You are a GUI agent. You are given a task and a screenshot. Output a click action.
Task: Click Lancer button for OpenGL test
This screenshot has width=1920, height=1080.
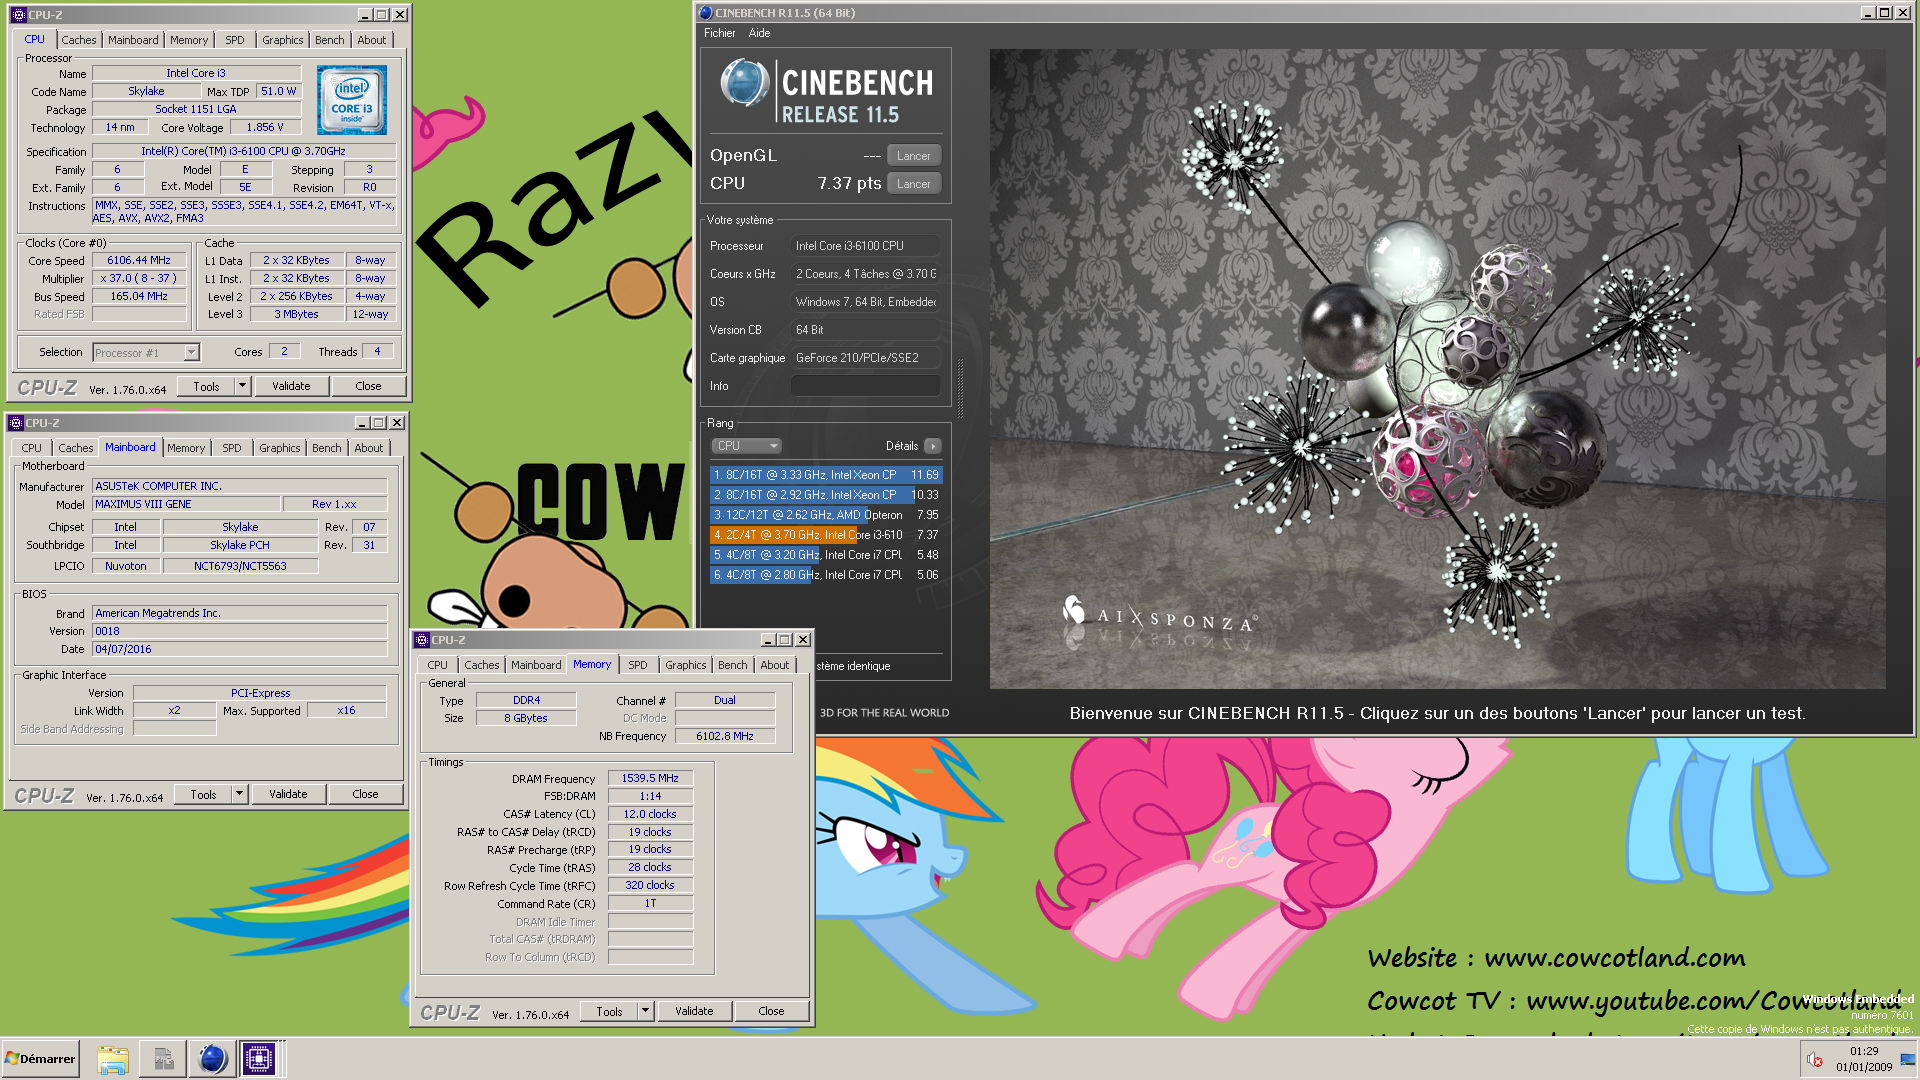[914, 156]
